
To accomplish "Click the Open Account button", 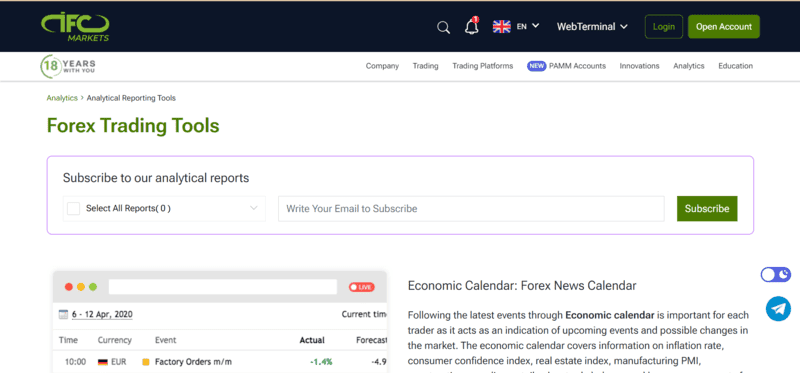I will point(723,27).
